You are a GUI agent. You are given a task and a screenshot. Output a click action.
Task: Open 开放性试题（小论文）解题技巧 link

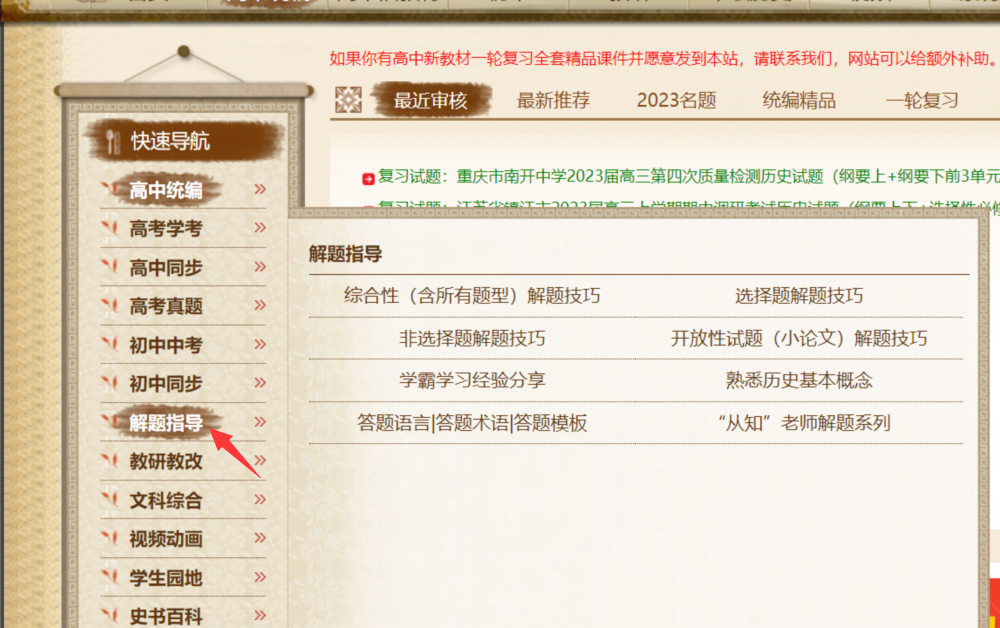pos(798,339)
